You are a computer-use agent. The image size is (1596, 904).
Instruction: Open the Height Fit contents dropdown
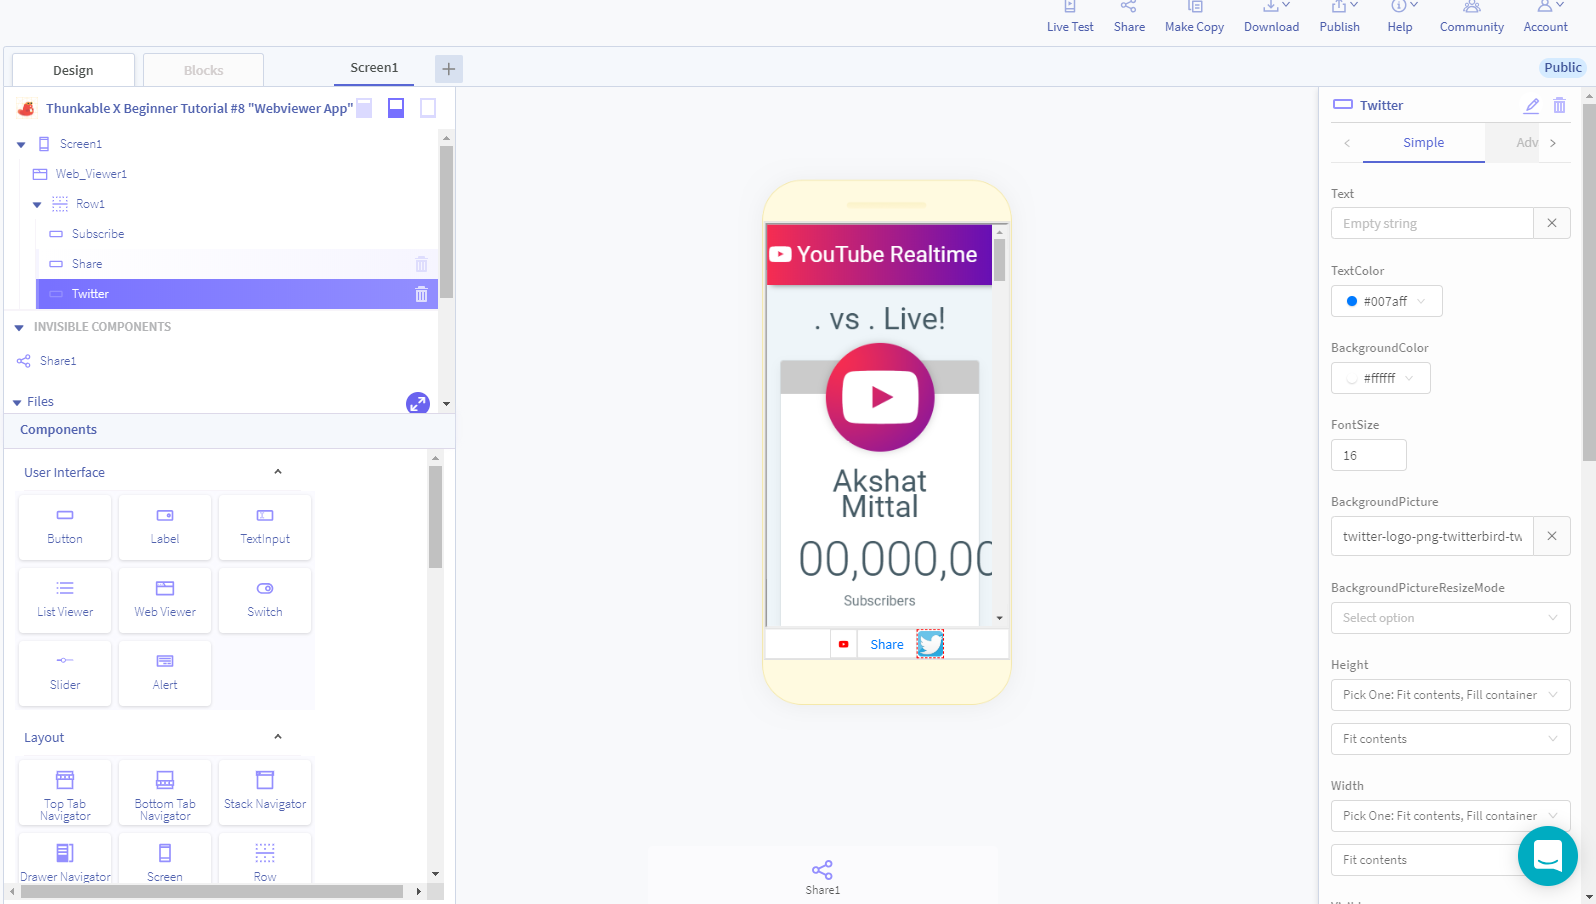click(x=1450, y=739)
